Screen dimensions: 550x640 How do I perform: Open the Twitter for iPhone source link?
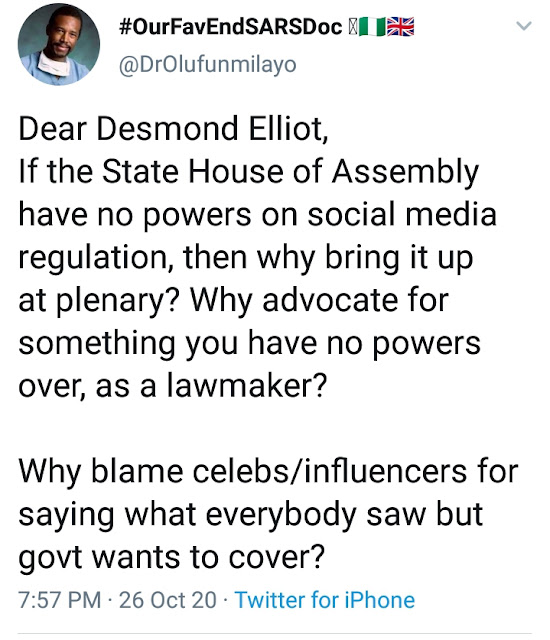325,600
